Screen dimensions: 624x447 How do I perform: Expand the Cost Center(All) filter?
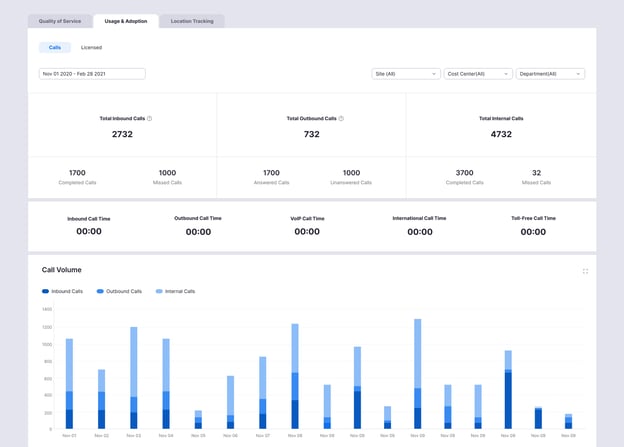[478, 74]
